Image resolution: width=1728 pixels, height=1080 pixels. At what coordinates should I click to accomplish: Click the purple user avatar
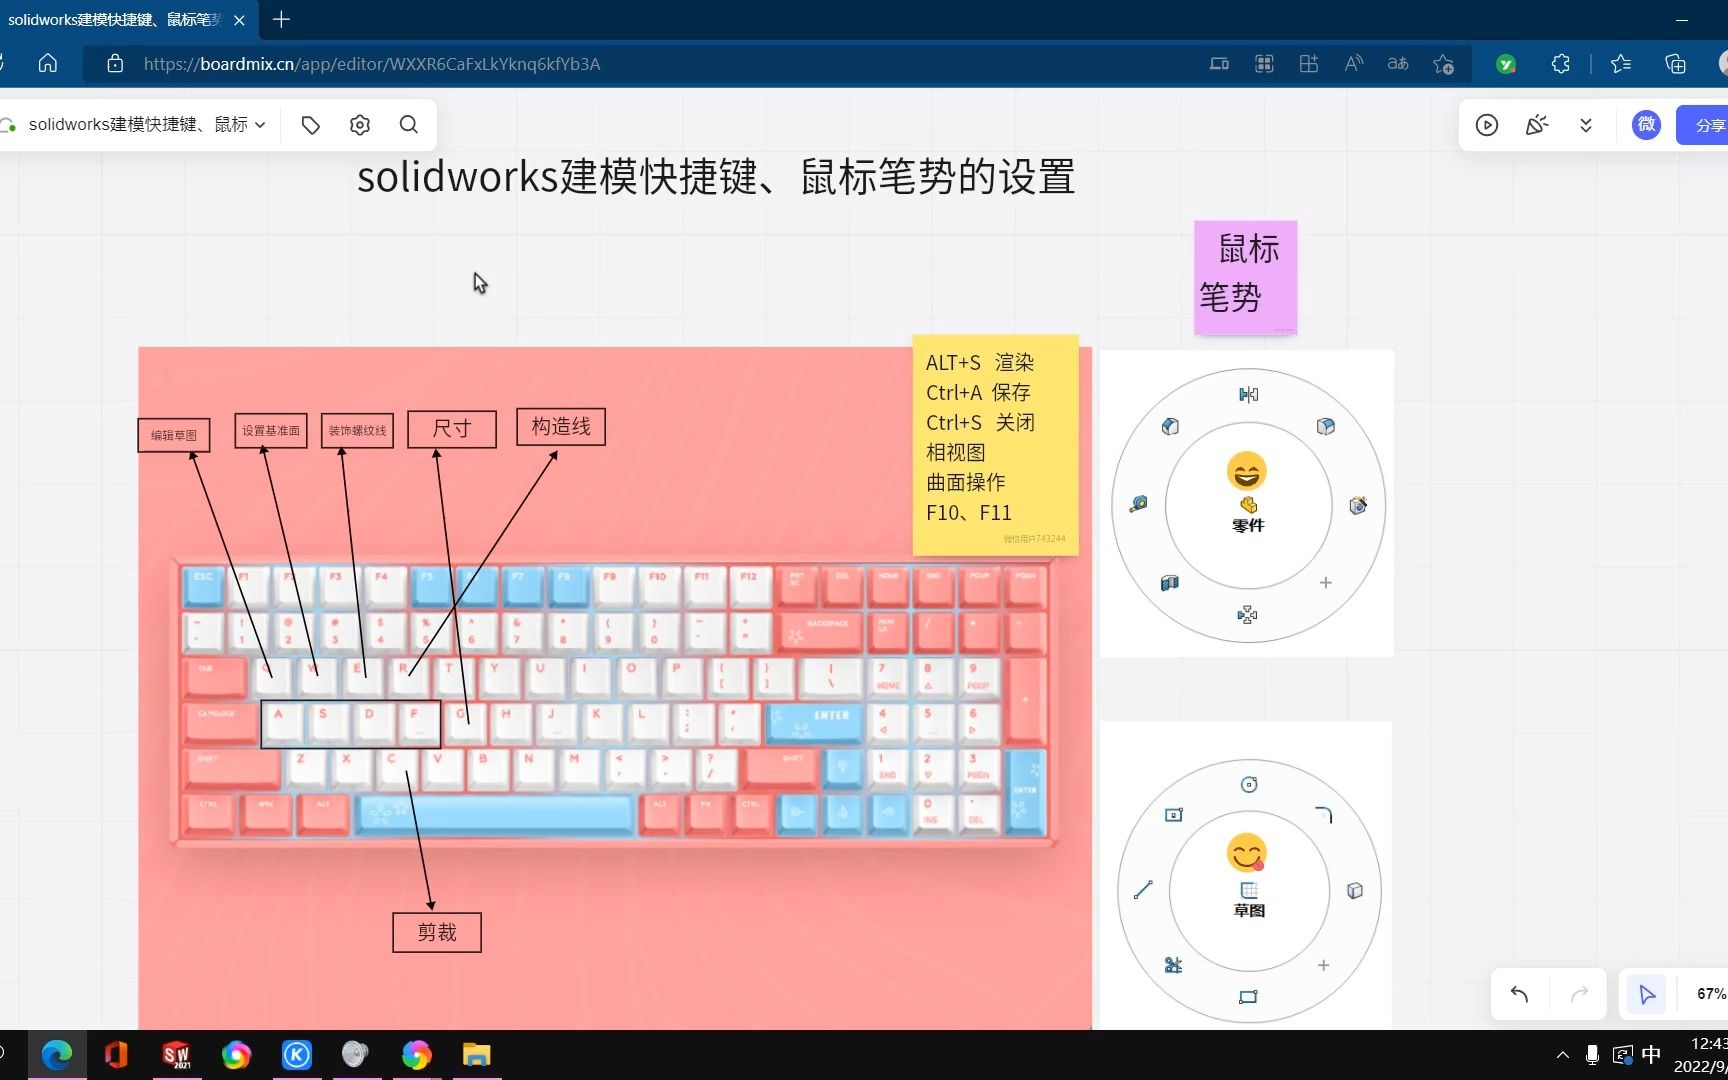tap(1646, 125)
